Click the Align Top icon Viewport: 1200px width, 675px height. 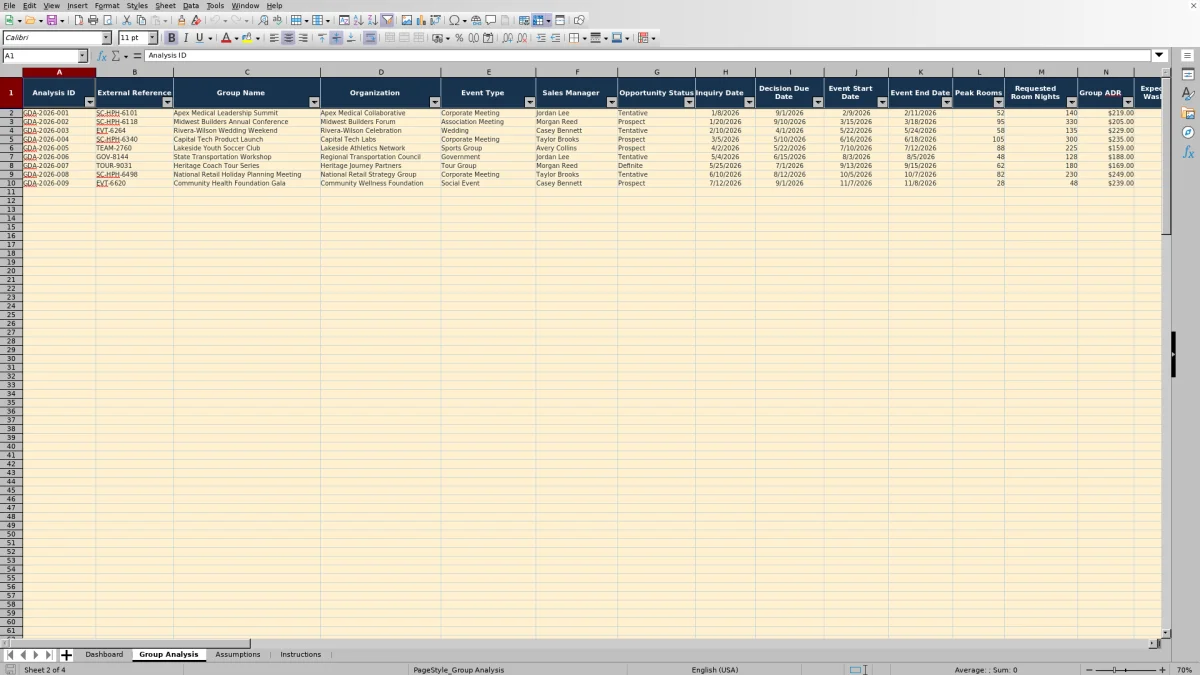[322, 38]
